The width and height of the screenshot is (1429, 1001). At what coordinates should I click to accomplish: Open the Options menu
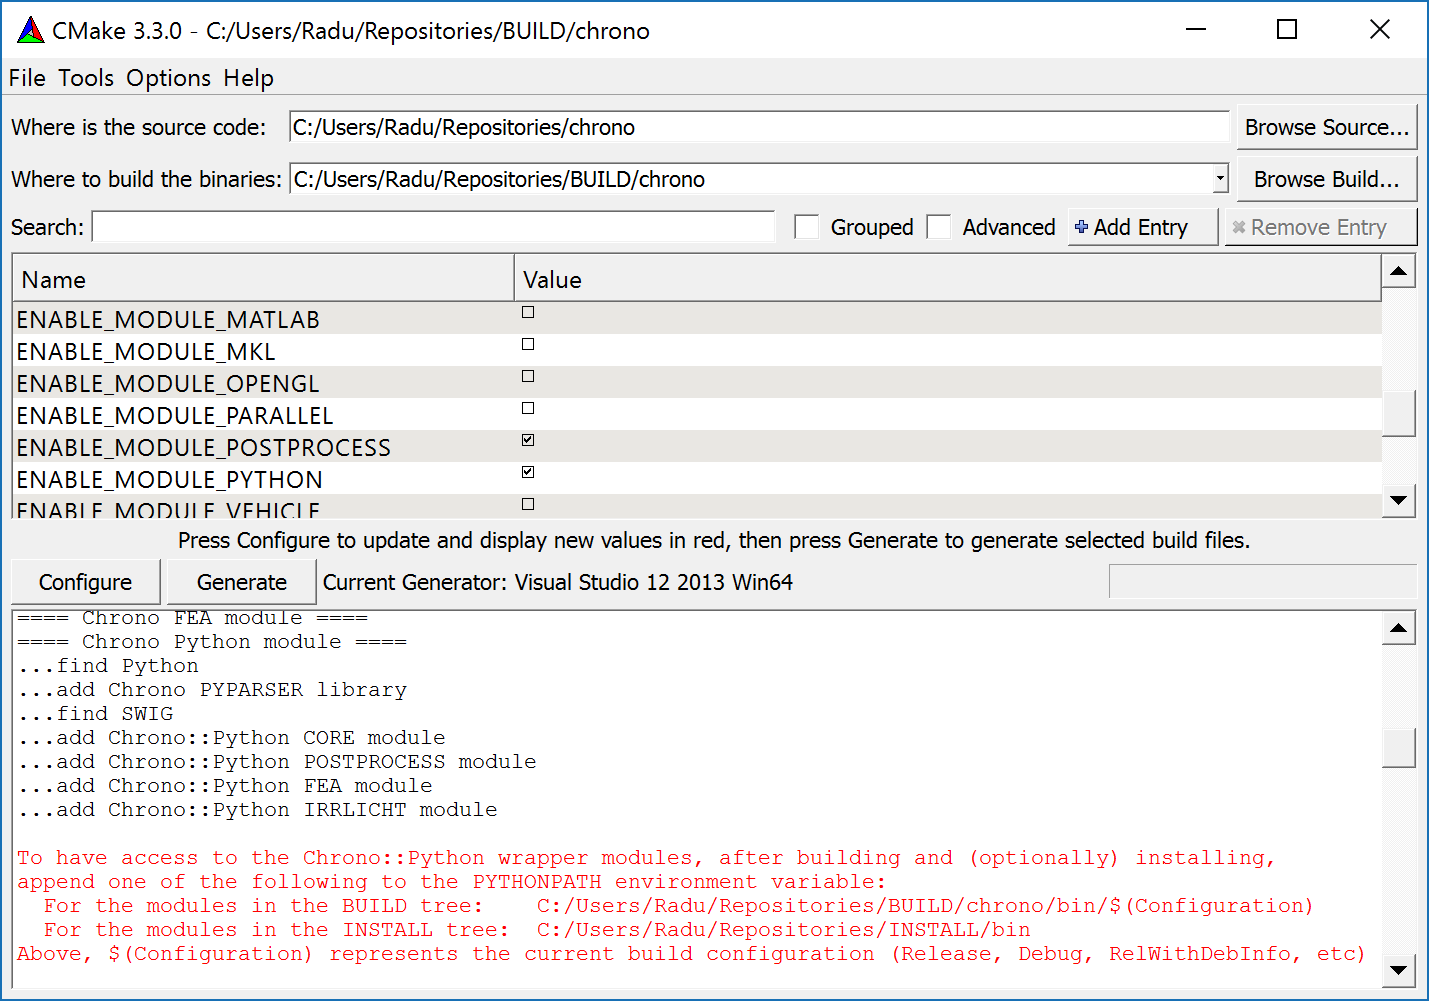168,78
